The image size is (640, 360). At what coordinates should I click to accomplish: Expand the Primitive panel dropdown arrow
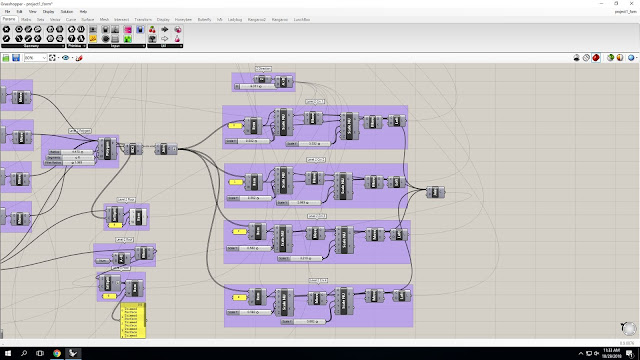[84, 46]
